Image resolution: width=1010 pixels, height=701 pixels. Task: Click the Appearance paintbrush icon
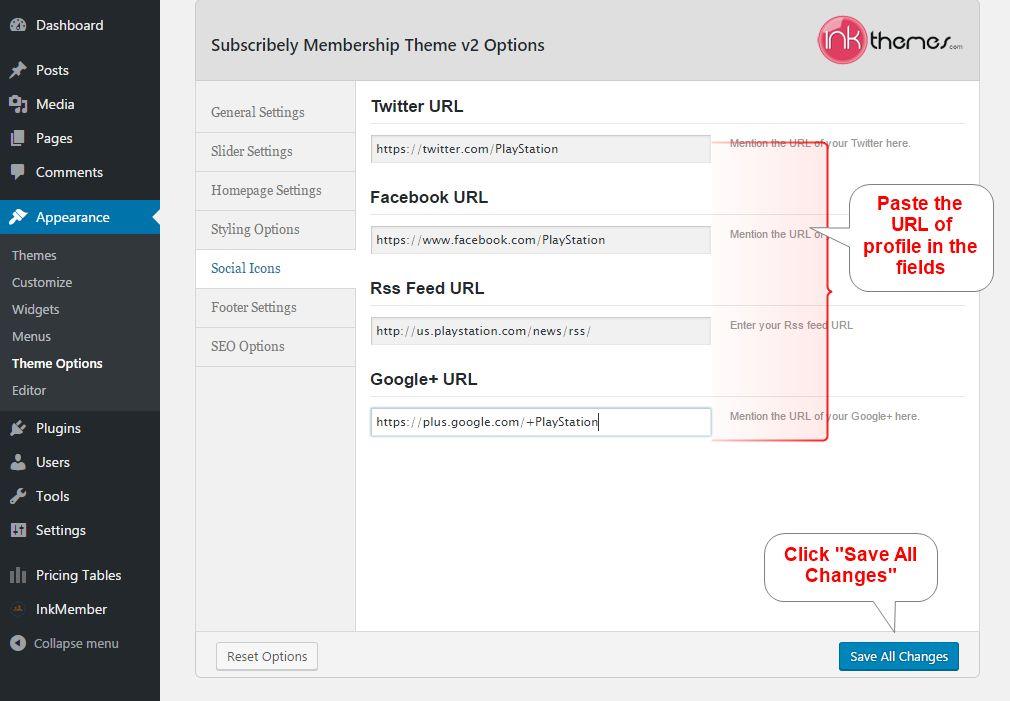[x=18, y=217]
